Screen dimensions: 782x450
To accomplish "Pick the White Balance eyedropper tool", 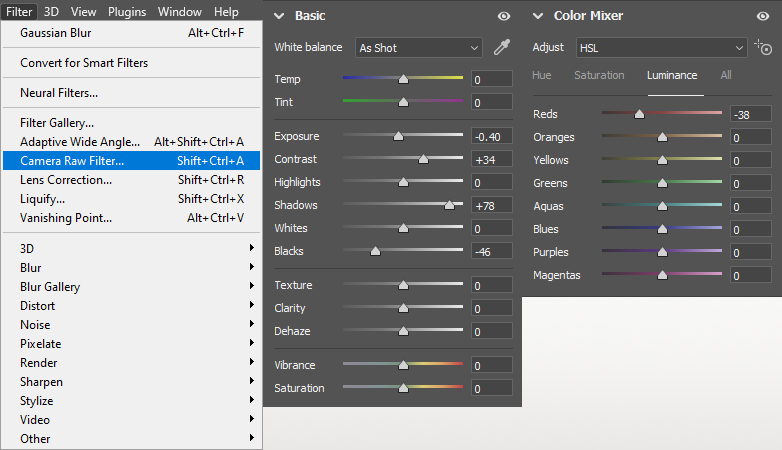I will pyautogui.click(x=502, y=48).
